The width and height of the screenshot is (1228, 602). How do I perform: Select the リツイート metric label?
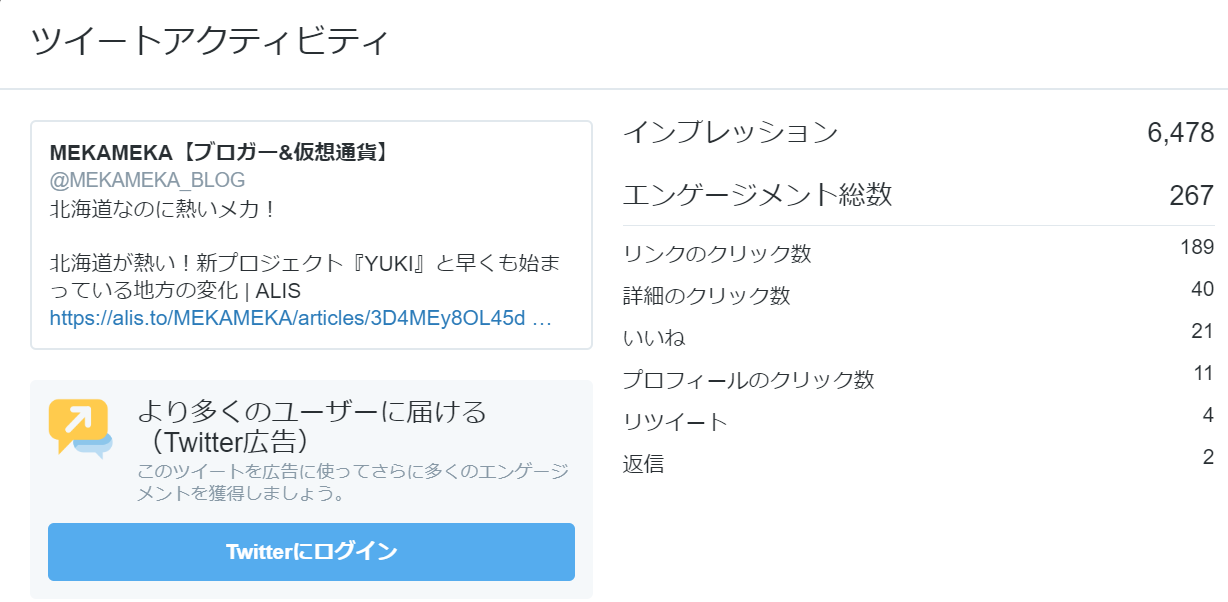[x=675, y=422]
